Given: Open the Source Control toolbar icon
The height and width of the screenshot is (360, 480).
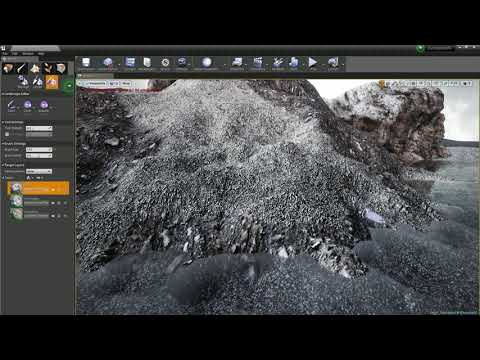Looking at the screenshot, I should 108,63.
